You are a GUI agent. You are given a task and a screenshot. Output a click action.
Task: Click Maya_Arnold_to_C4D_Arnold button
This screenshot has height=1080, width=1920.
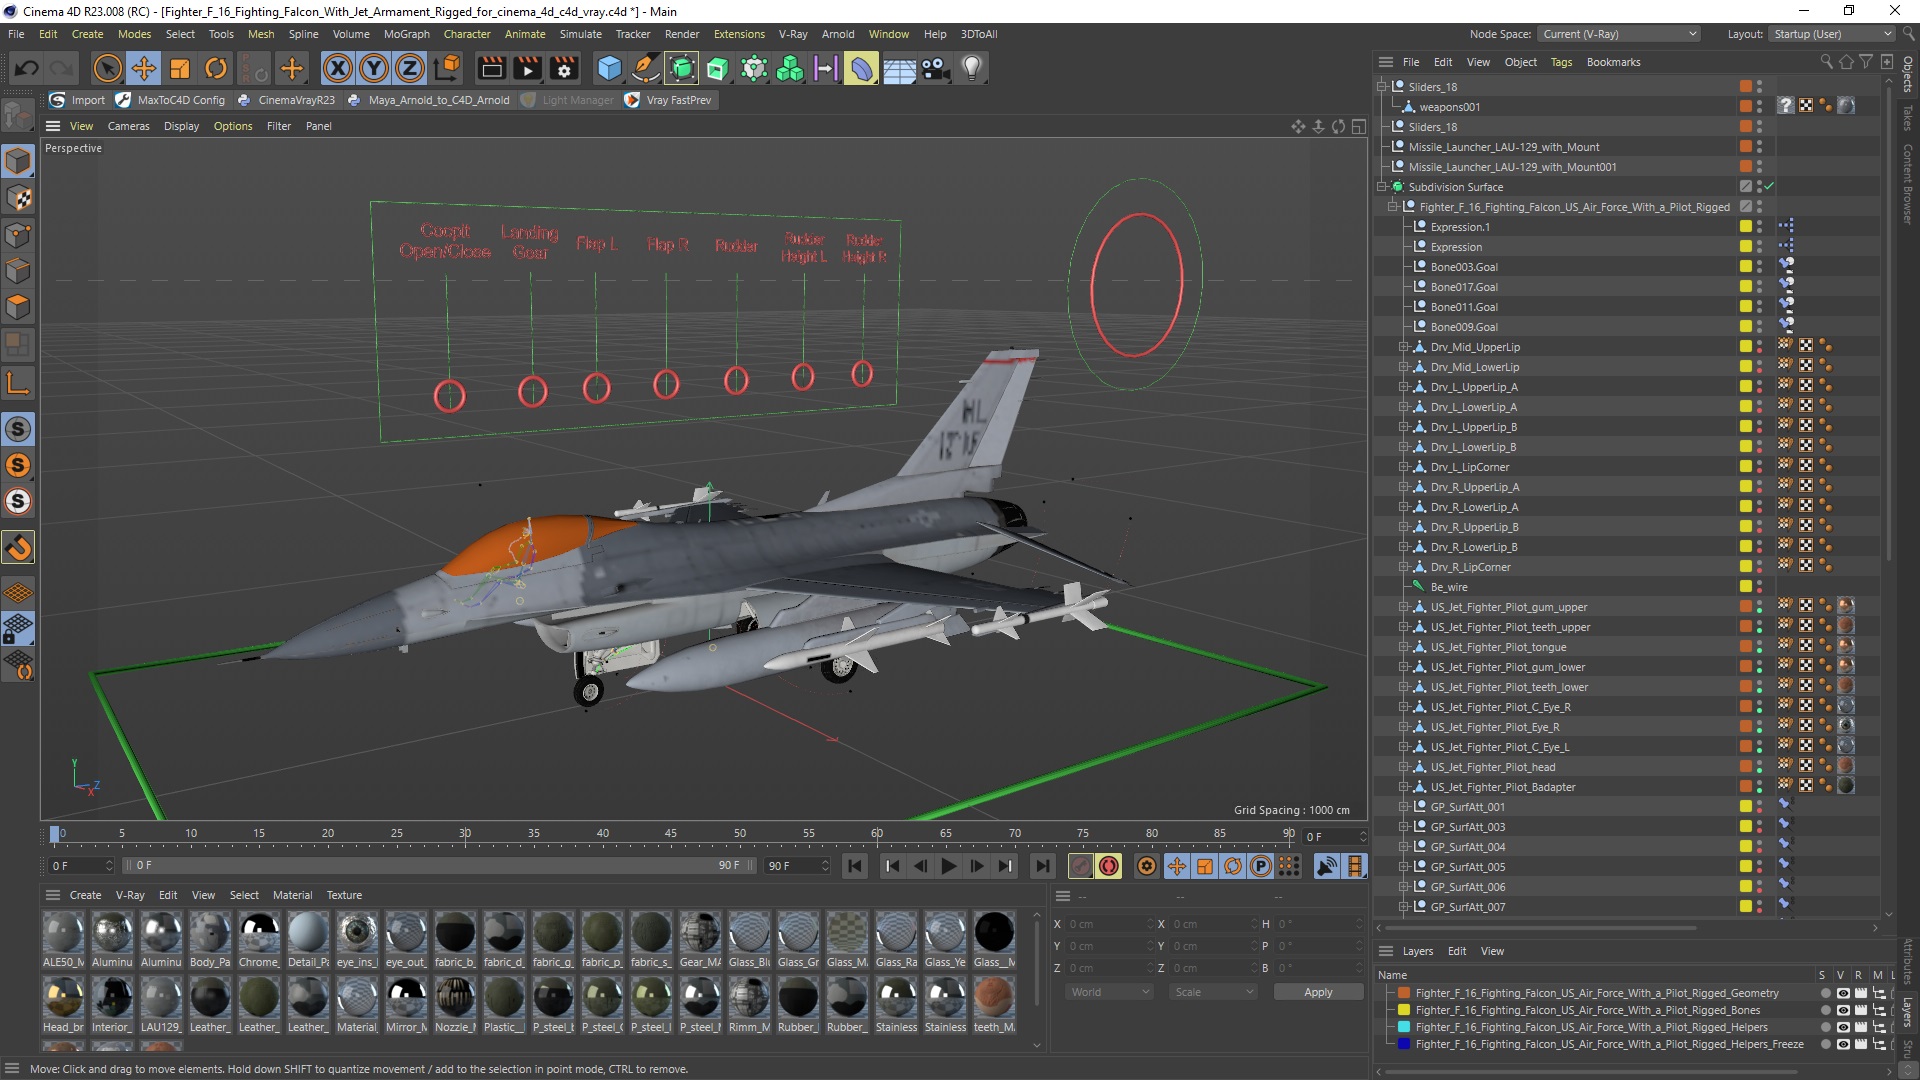[428, 100]
